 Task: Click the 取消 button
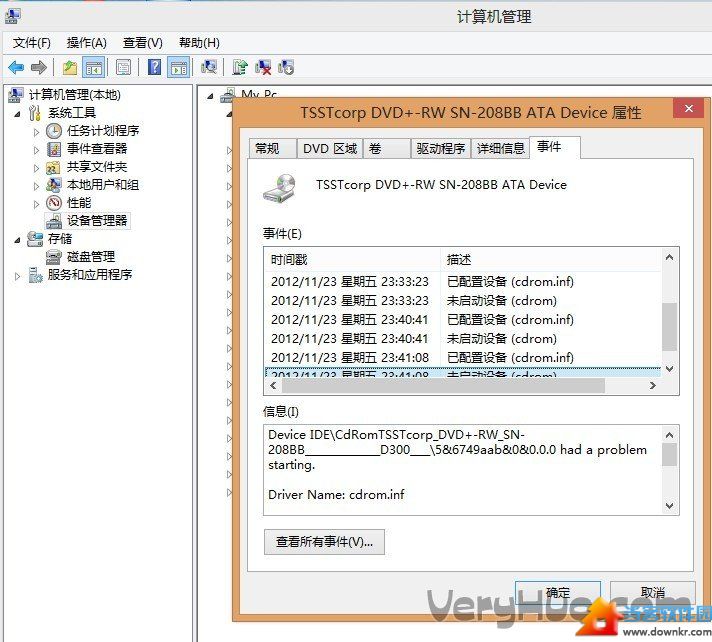click(653, 592)
